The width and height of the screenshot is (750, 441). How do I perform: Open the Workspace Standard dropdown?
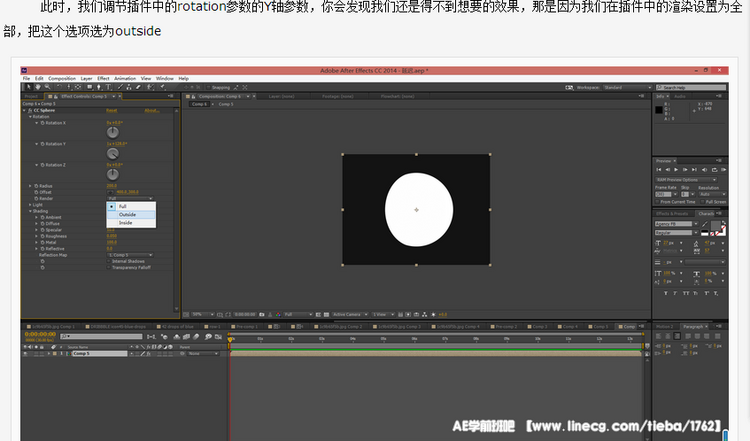pyautogui.click(x=627, y=88)
